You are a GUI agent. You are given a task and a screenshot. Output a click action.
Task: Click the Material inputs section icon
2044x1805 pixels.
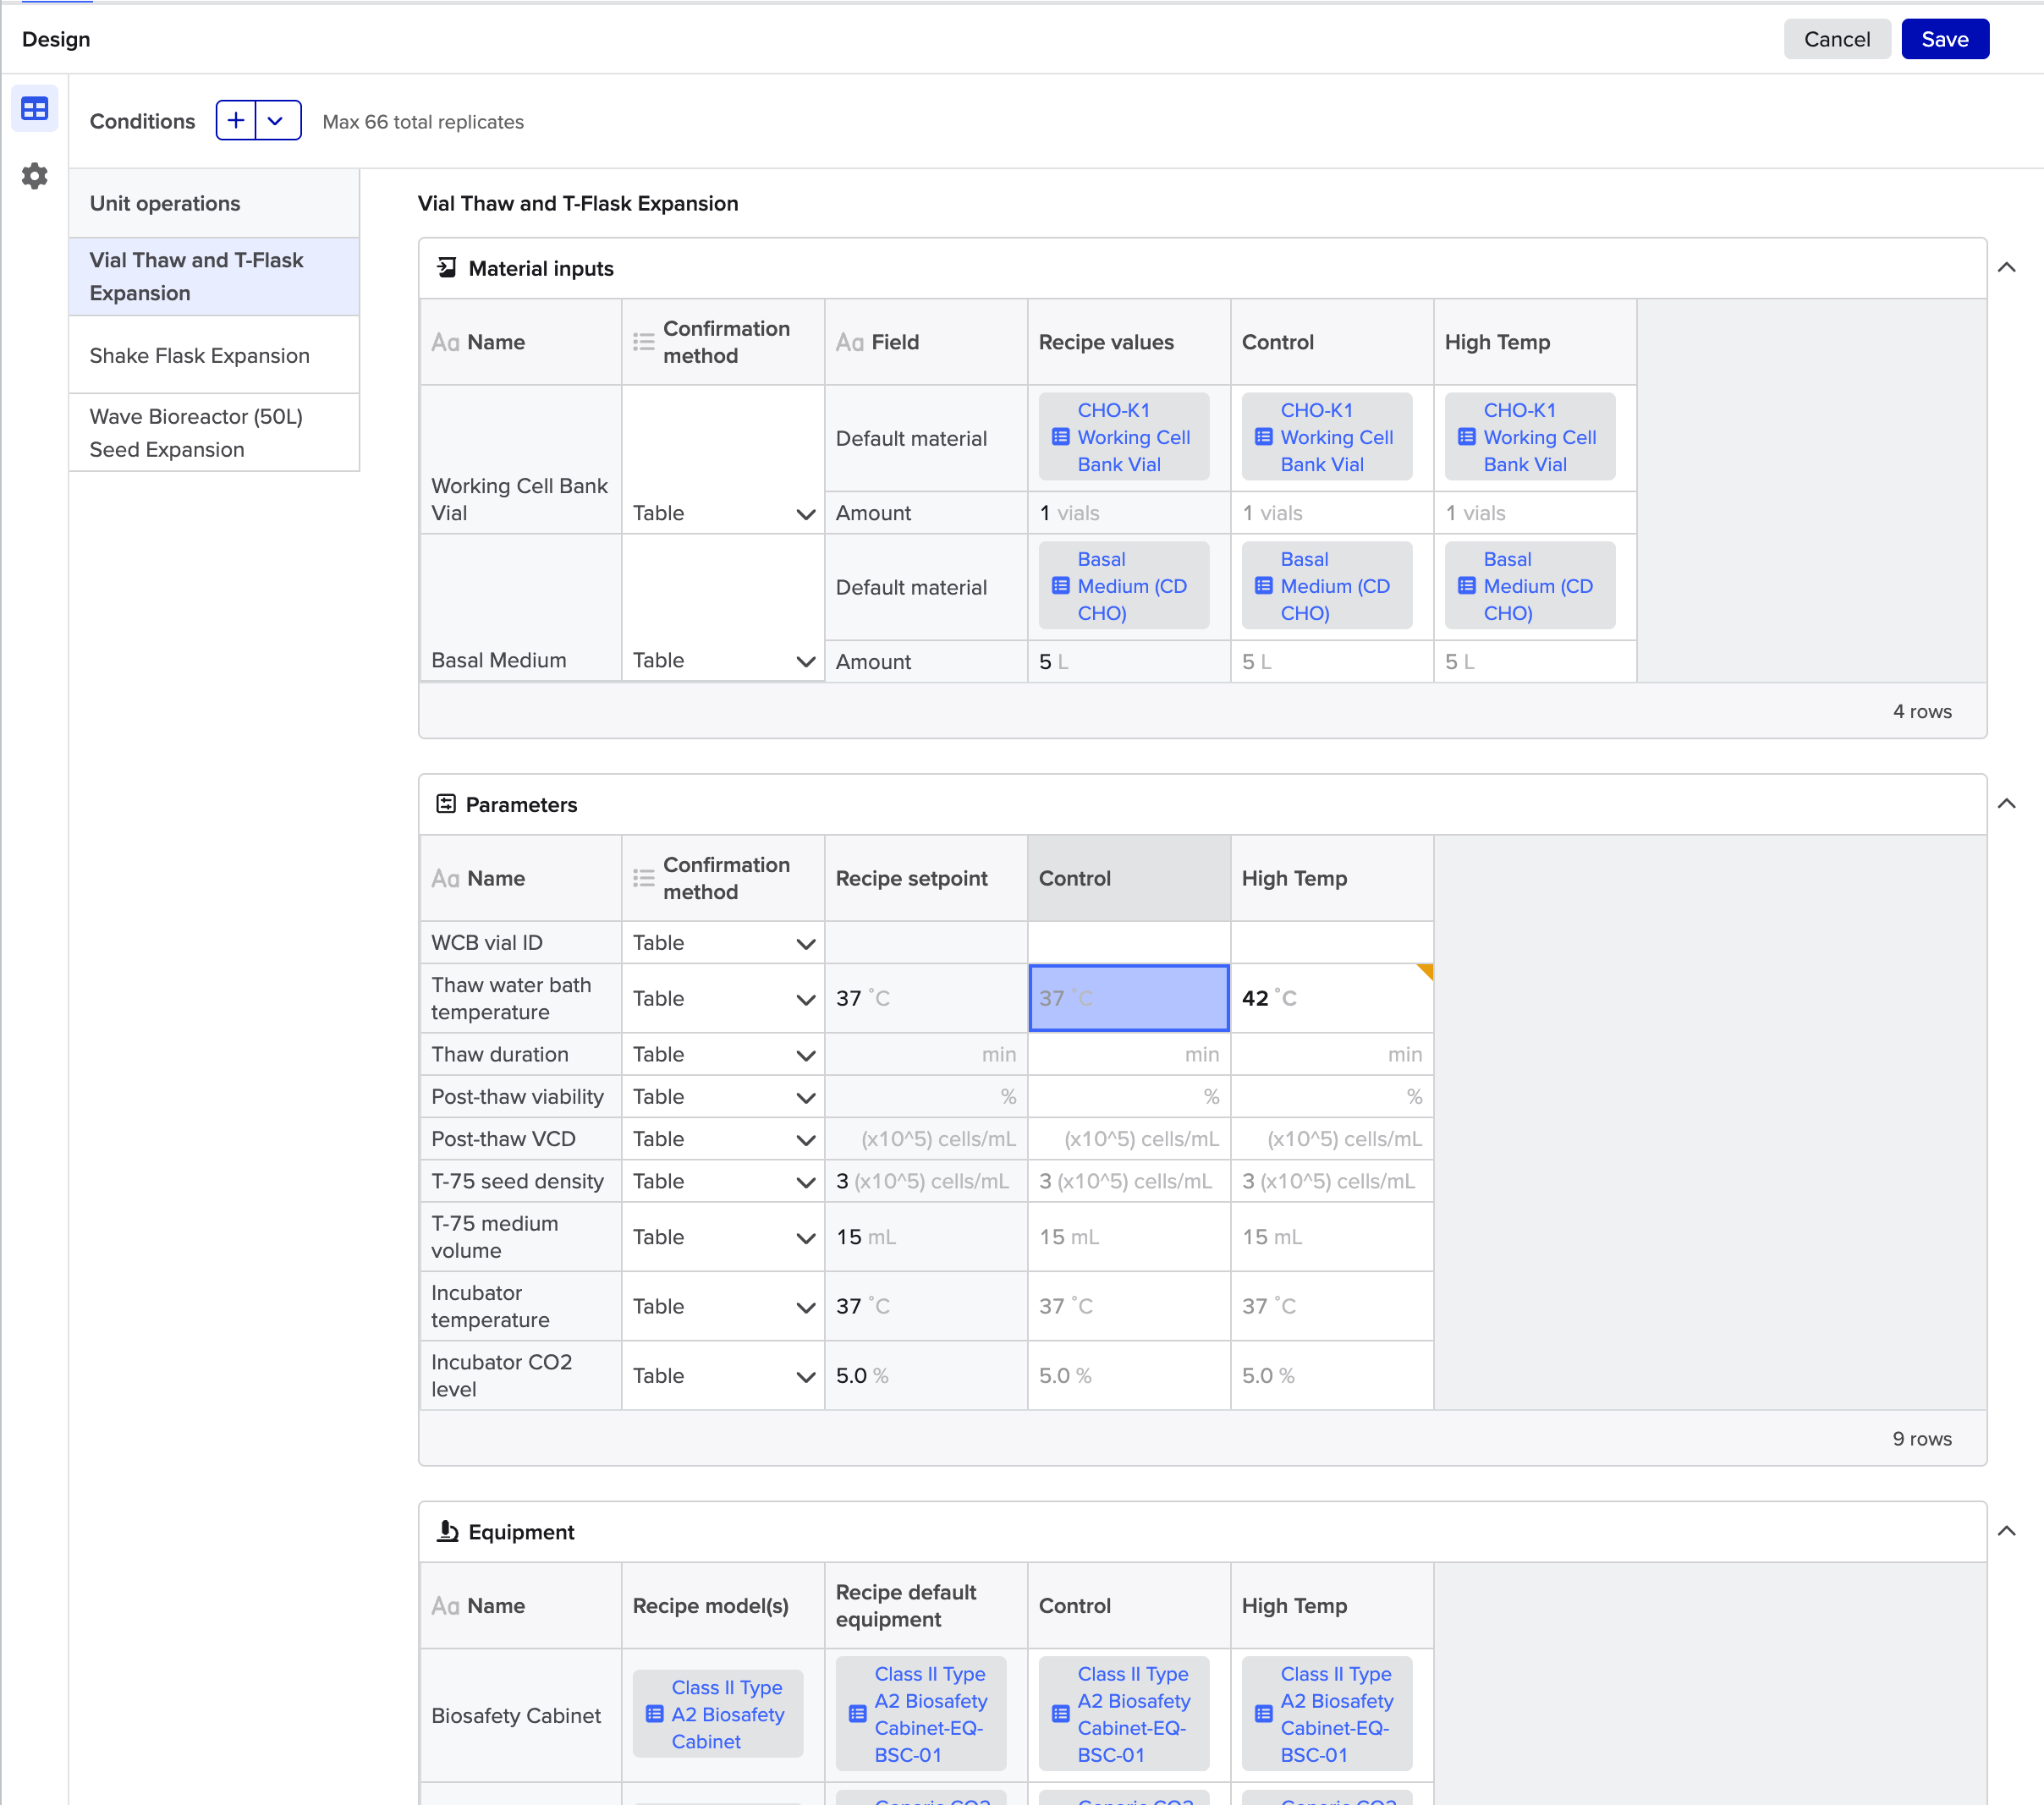click(x=447, y=268)
